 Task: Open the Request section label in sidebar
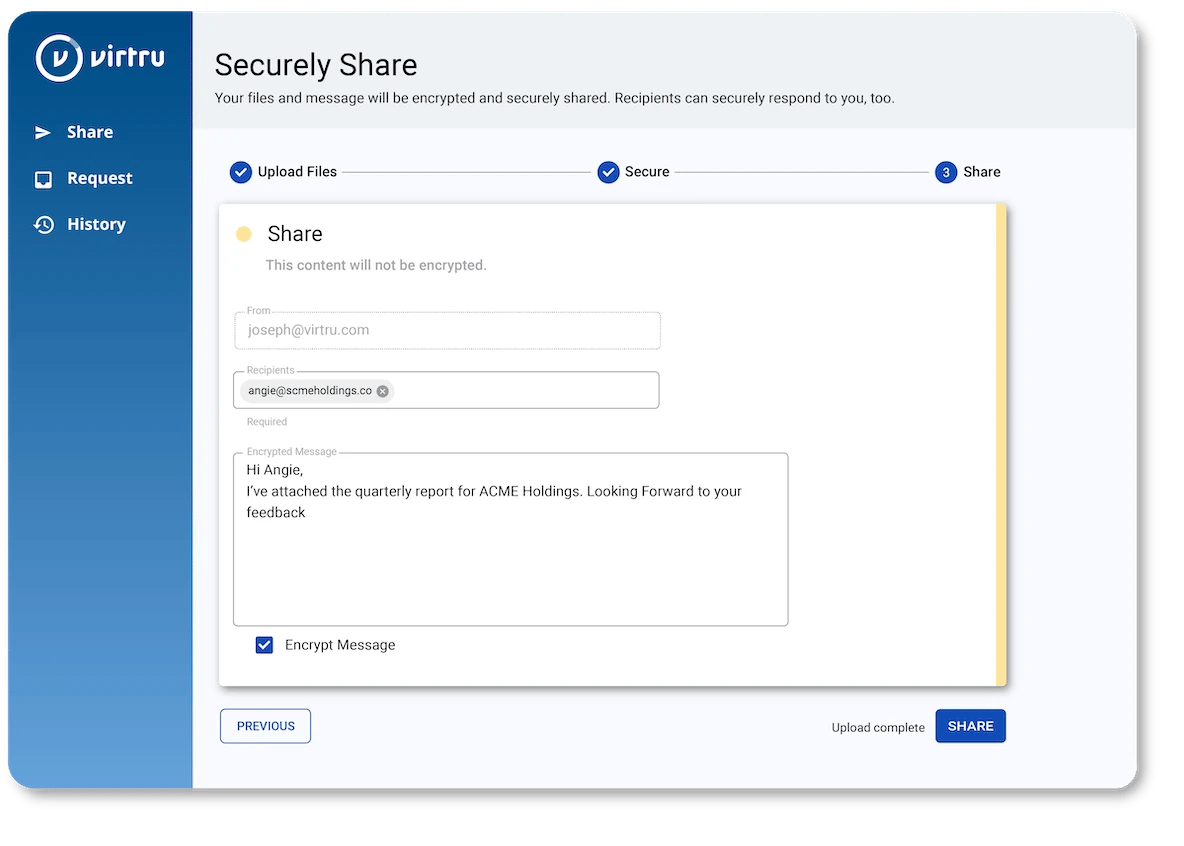[x=100, y=179]
